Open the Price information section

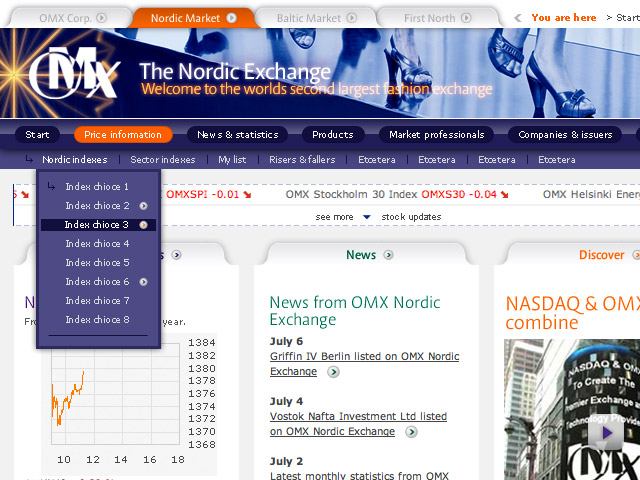coord(123,135)
